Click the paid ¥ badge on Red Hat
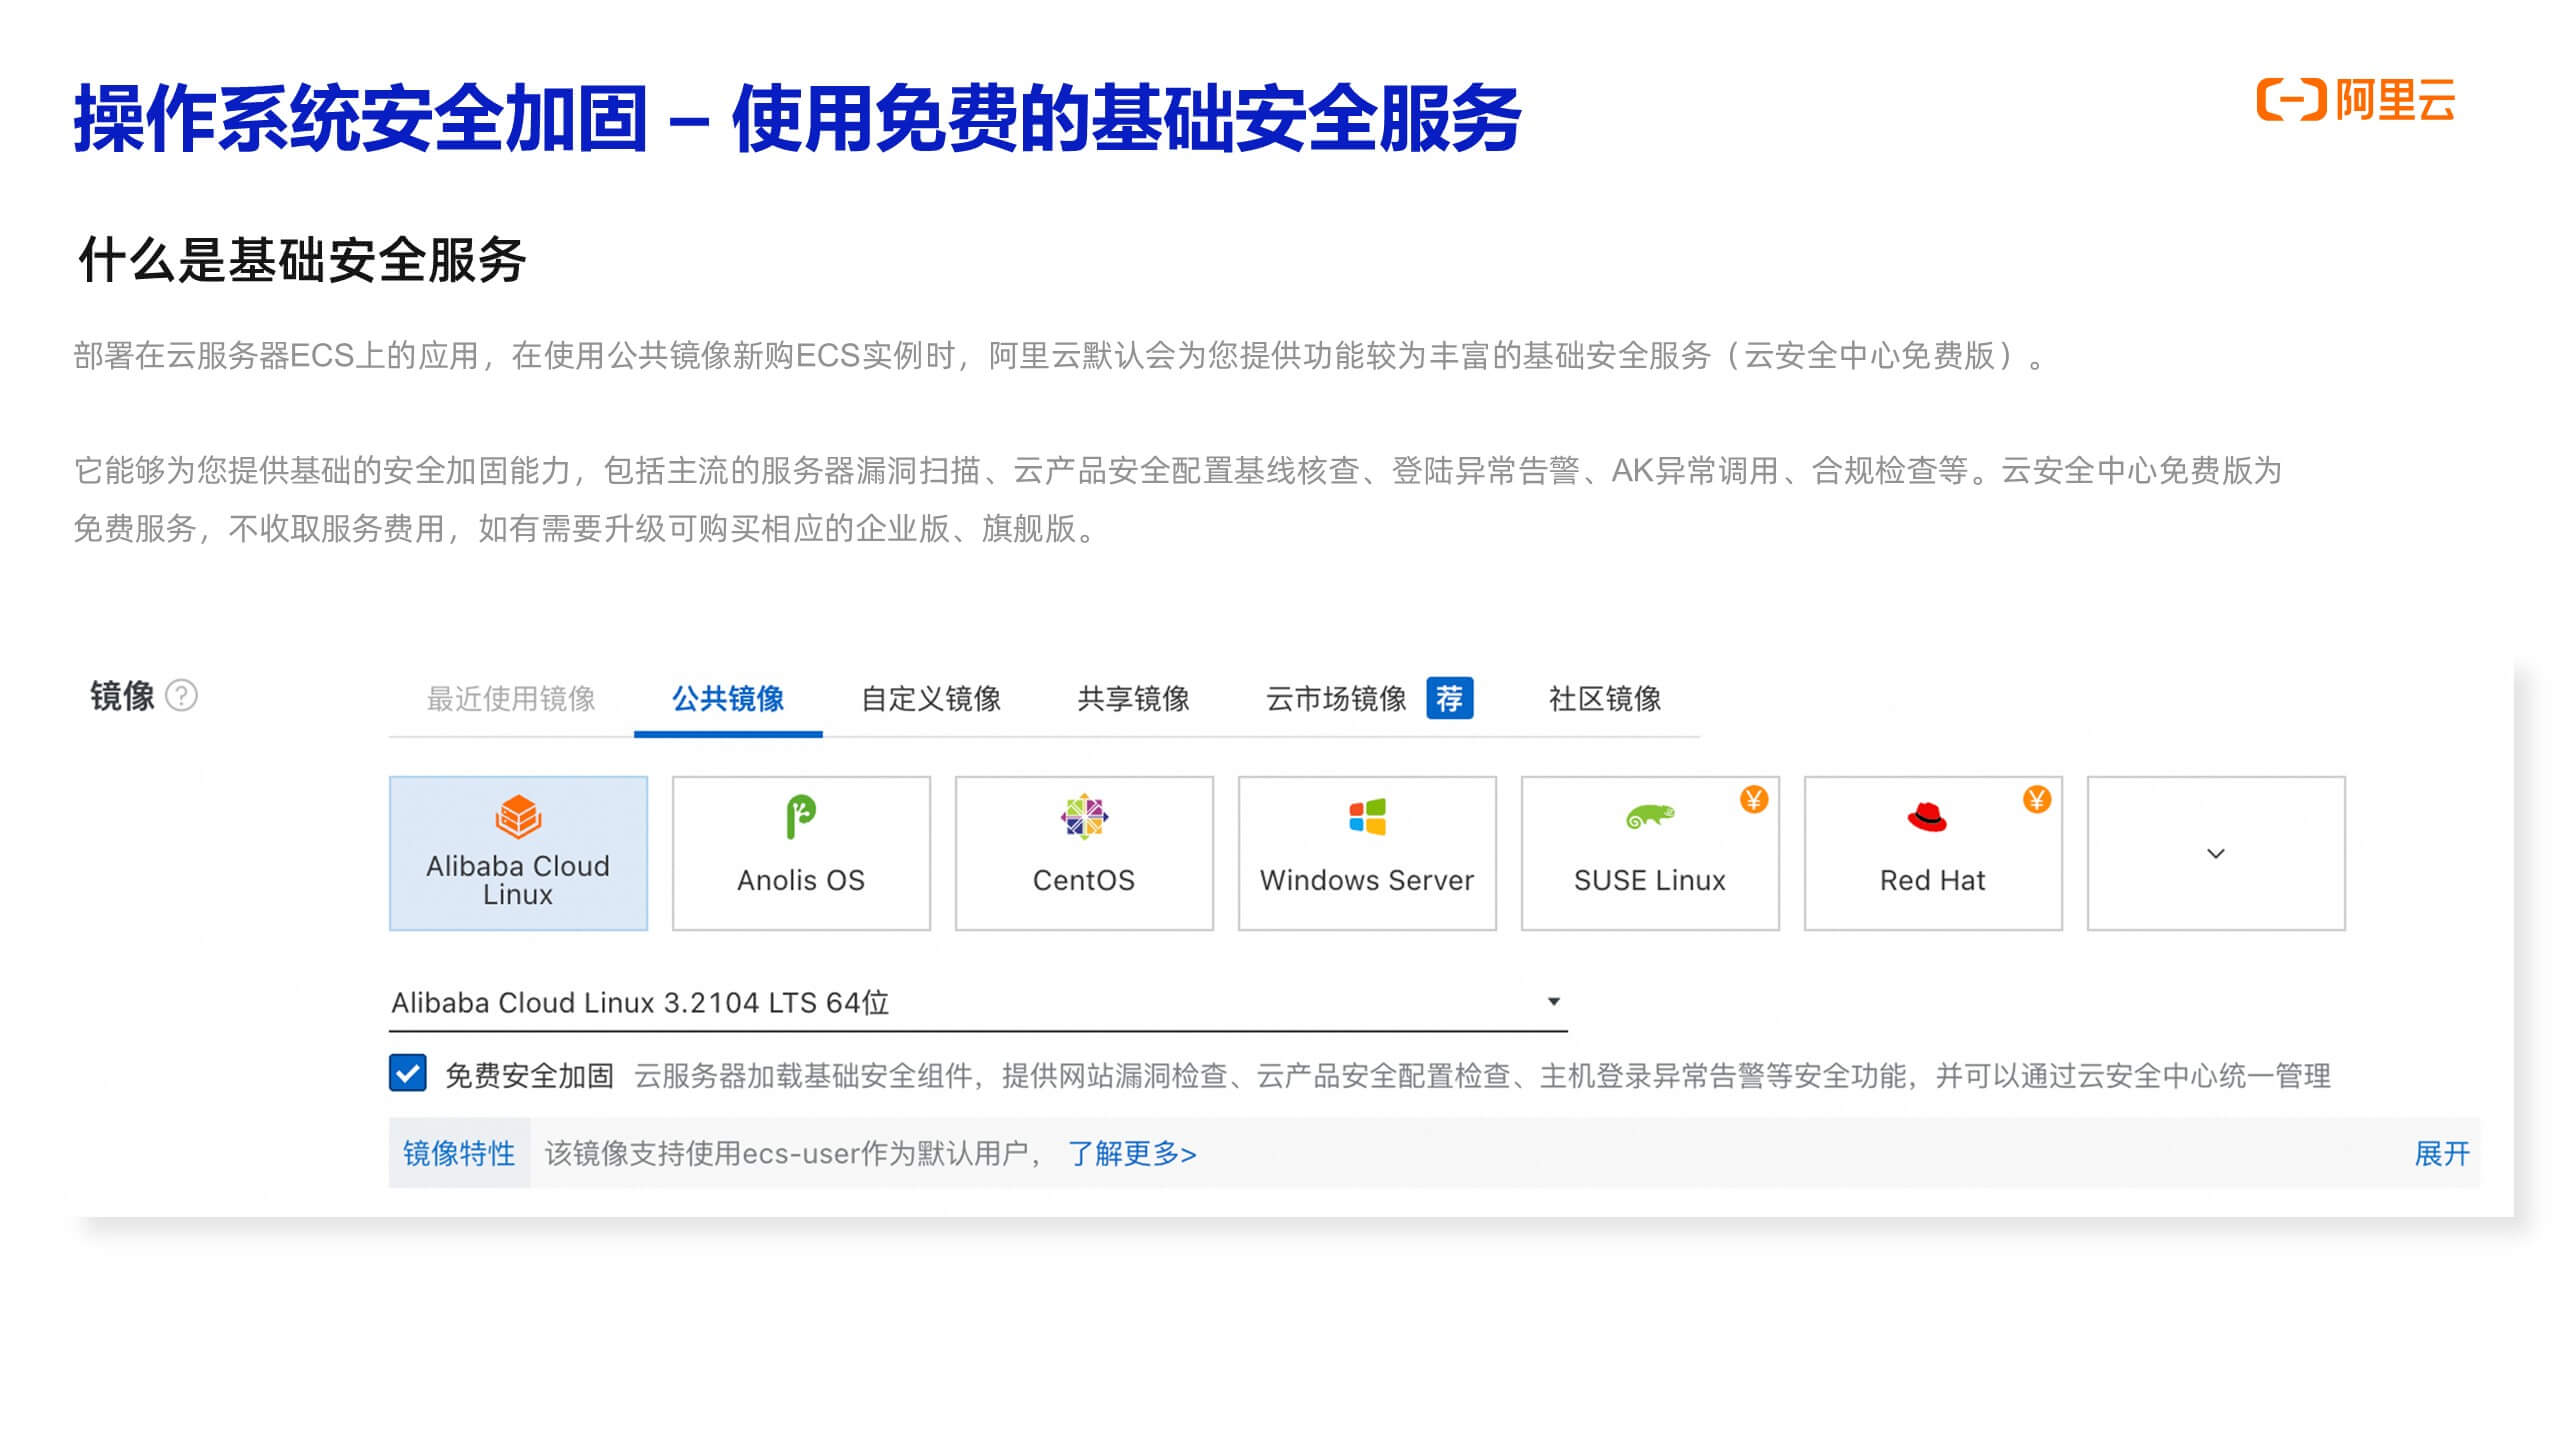Screen dimensions: 2560x1440 pos(2037,799)
